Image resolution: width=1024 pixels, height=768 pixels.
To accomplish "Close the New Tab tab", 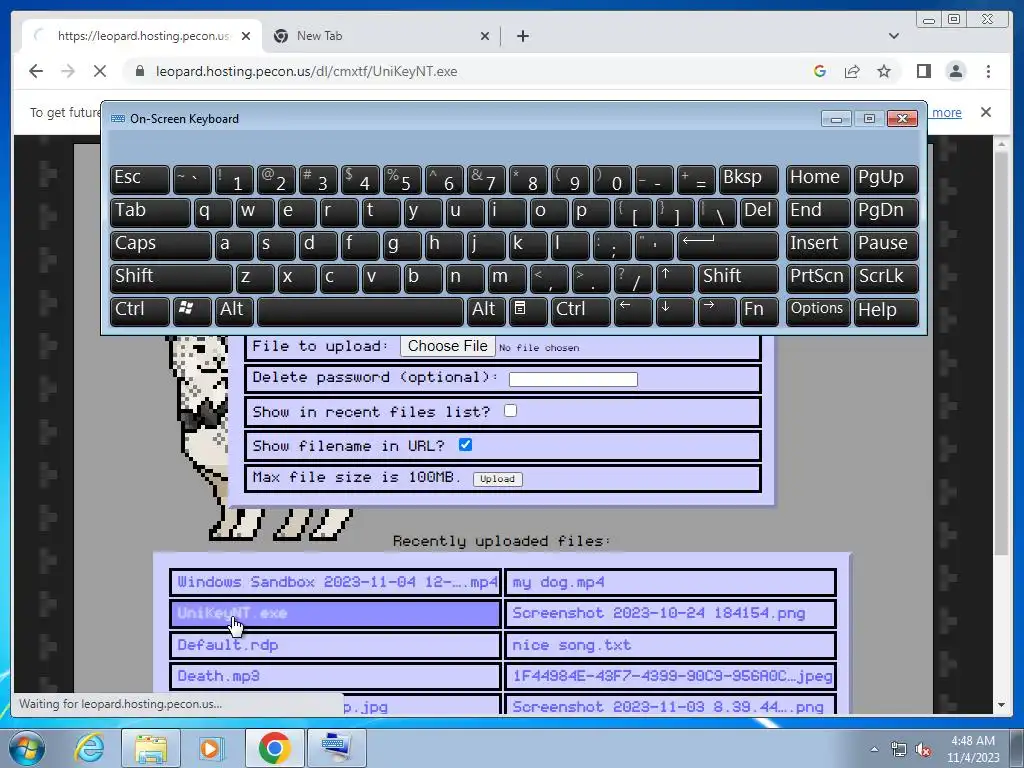I will (485, 36).
